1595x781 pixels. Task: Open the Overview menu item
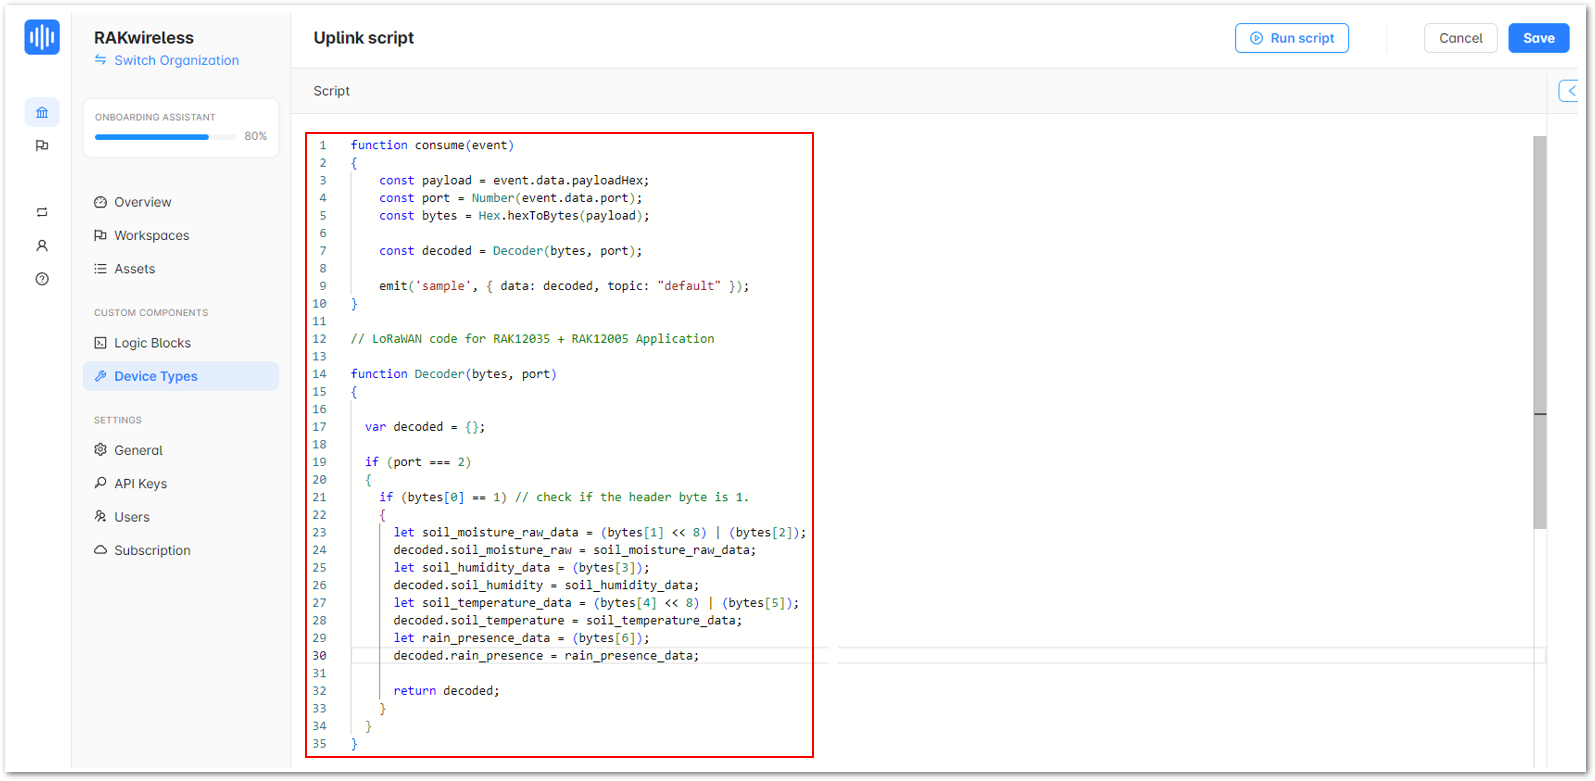point(181,202)
